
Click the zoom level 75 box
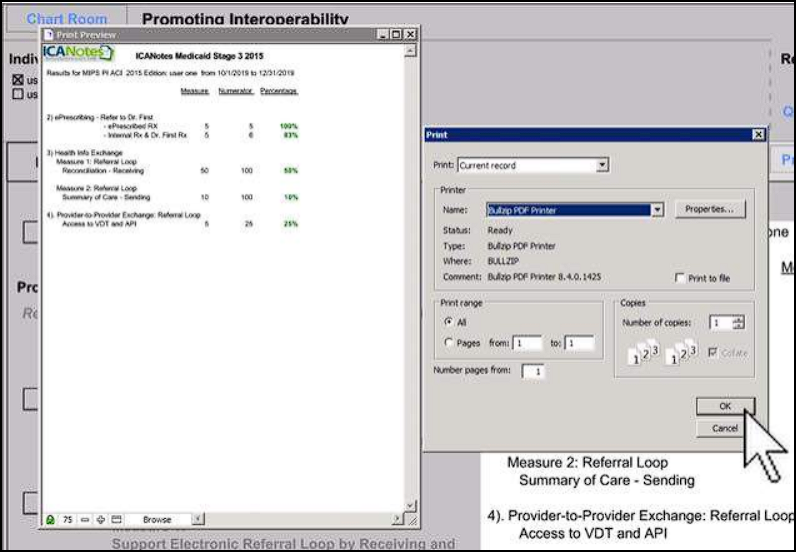pyautogui.click(x=67, y=519)
